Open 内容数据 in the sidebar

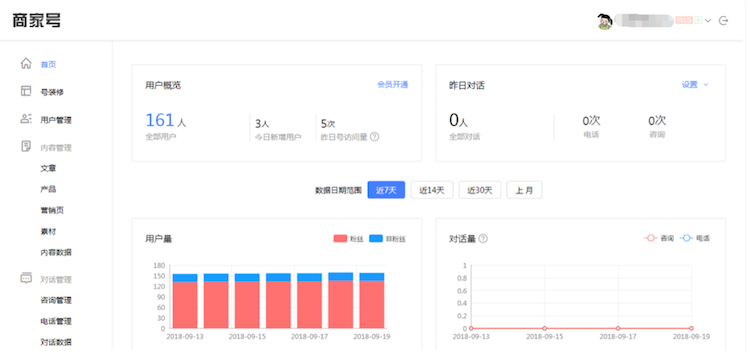click(x=56, y=252)
